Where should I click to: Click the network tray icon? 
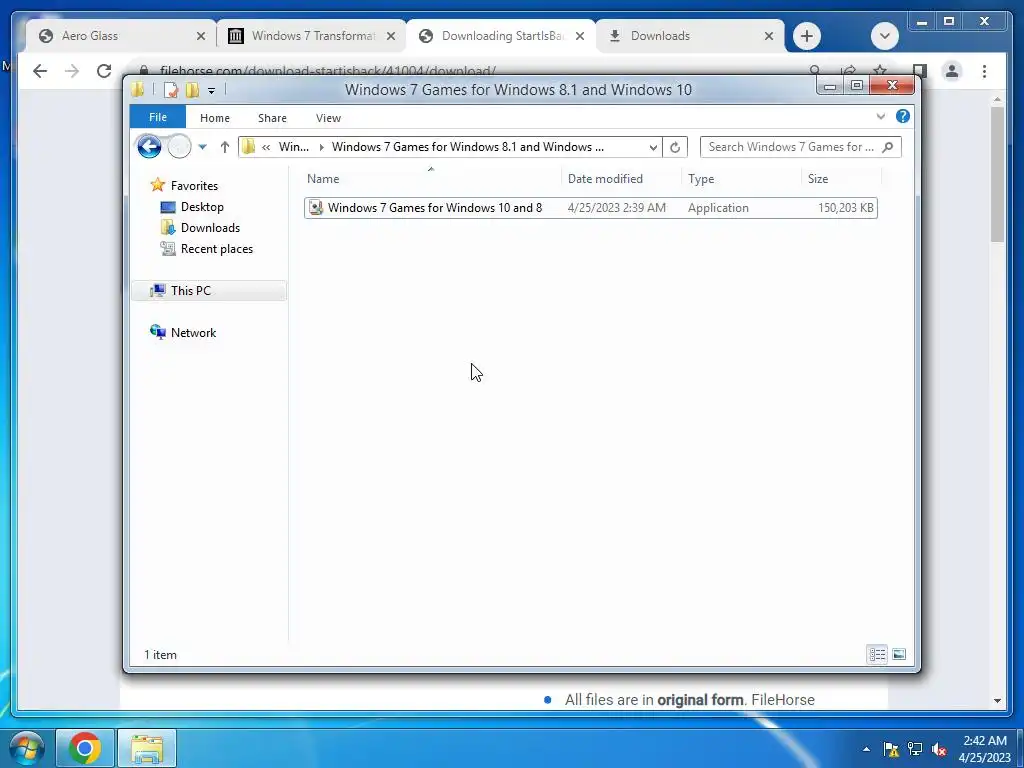[915, 749]
